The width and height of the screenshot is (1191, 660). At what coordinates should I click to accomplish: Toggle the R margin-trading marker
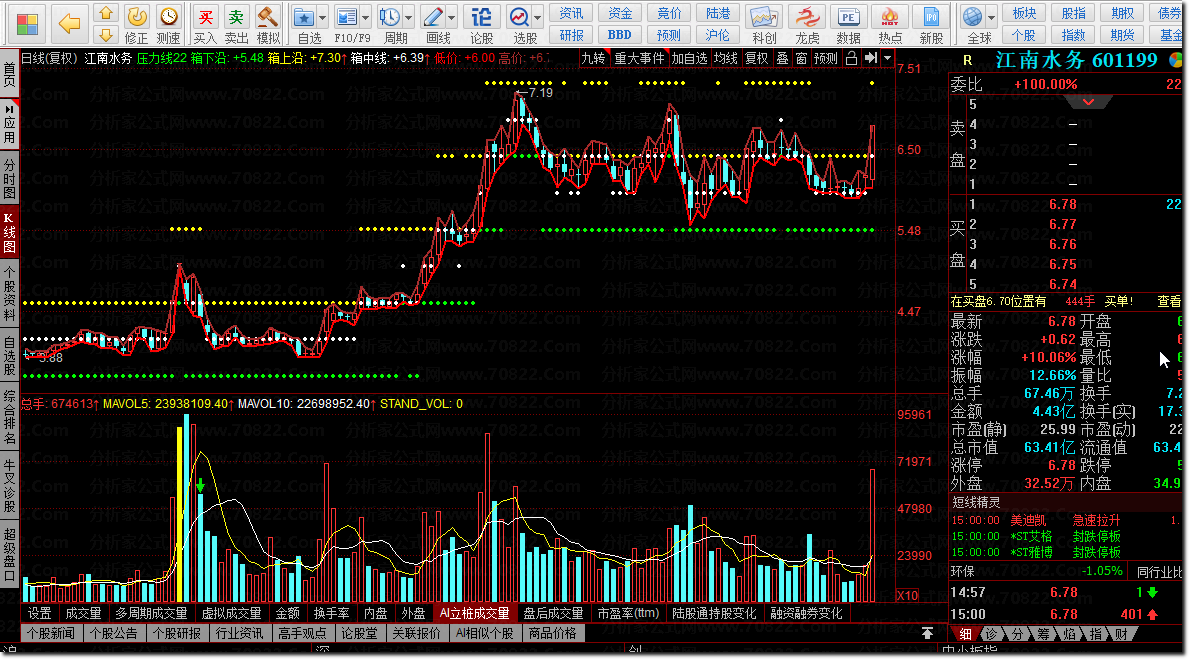point(967,60)
